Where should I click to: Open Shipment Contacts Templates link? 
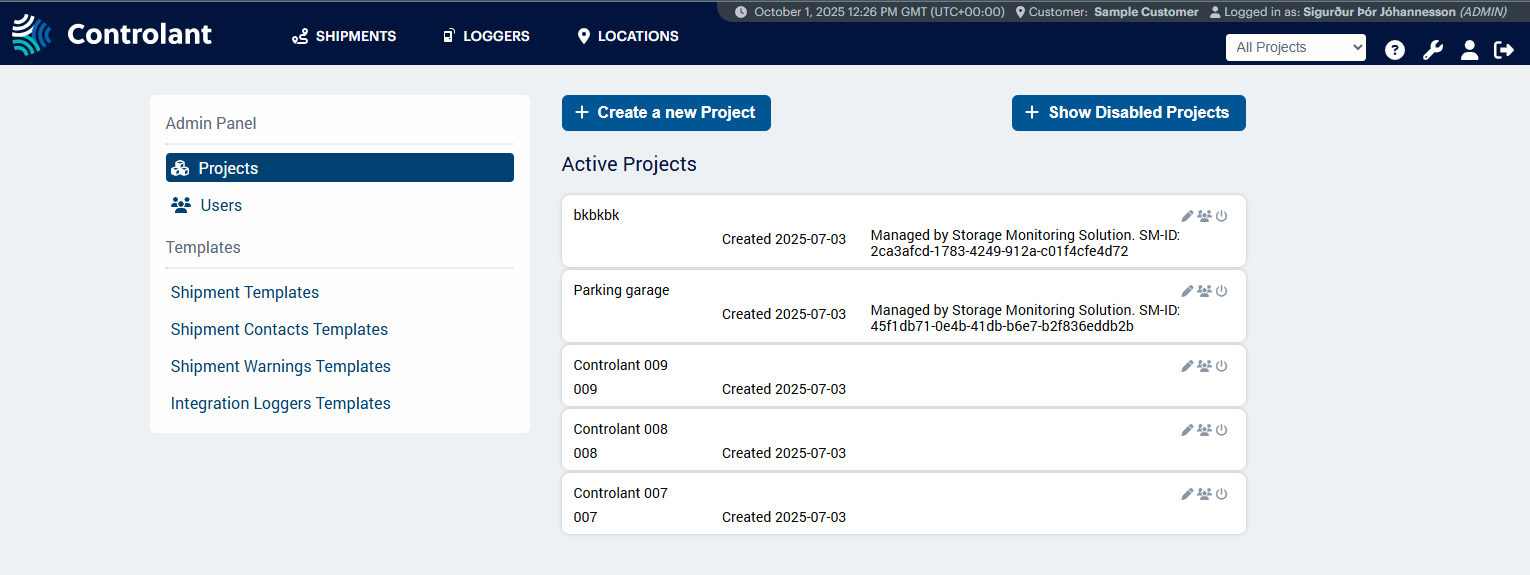pyautogui.click(x=279, y=329)
